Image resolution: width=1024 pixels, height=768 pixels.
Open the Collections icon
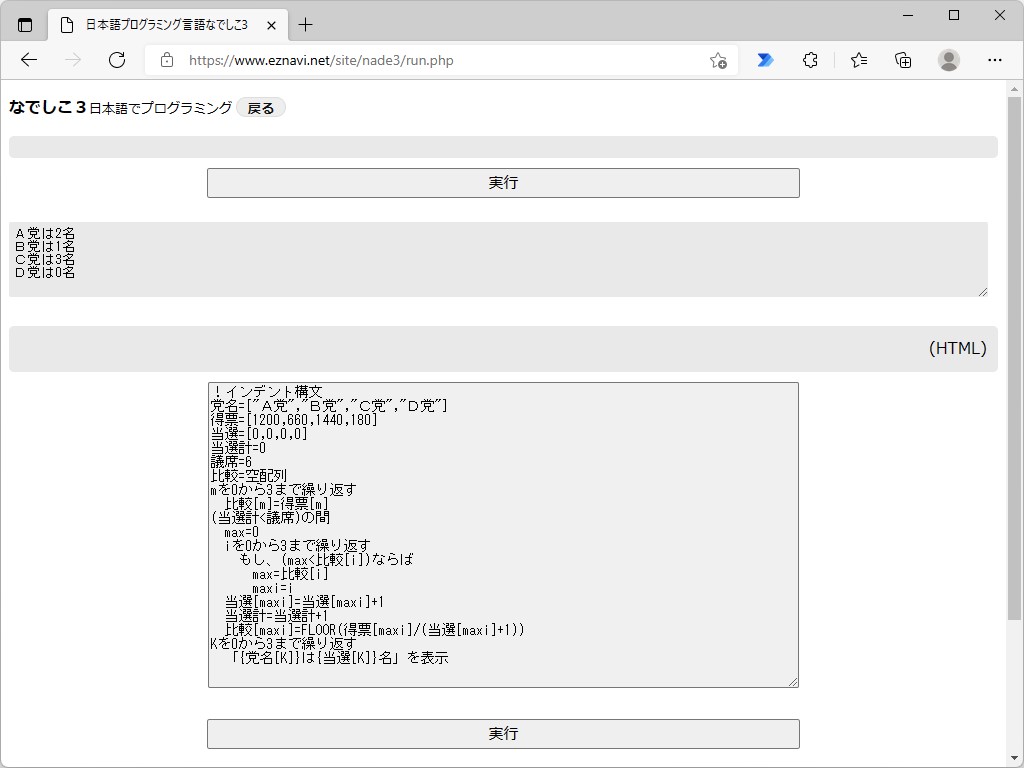click(902, 60)
